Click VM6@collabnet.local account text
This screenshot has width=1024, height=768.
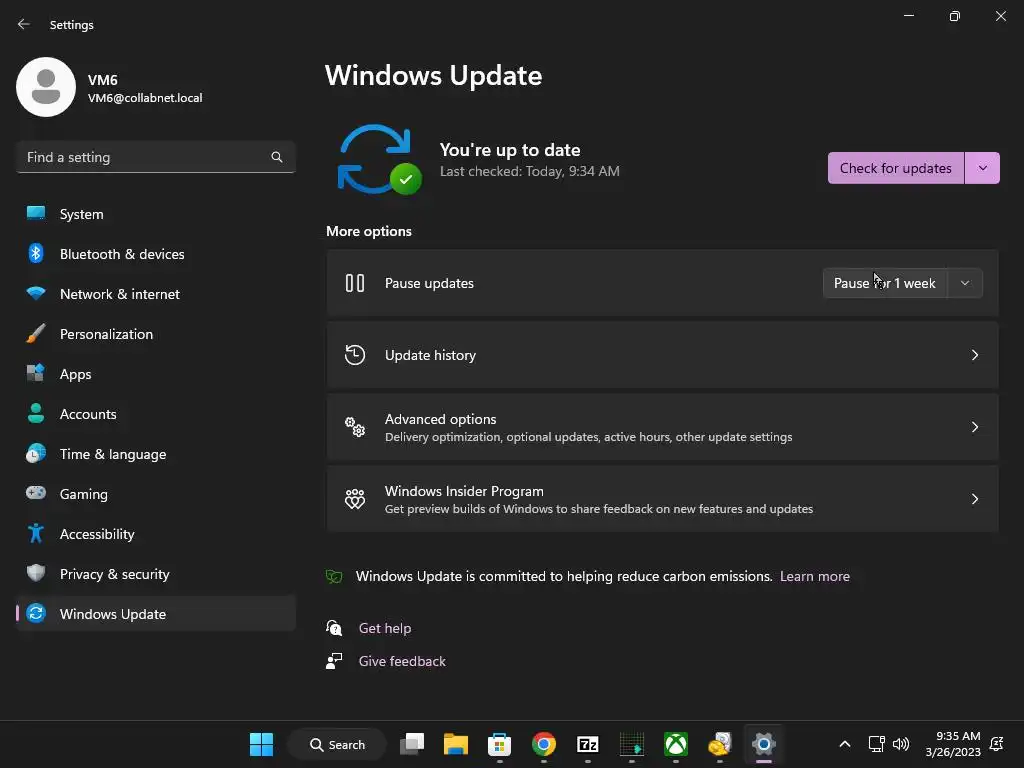point(145,98)
